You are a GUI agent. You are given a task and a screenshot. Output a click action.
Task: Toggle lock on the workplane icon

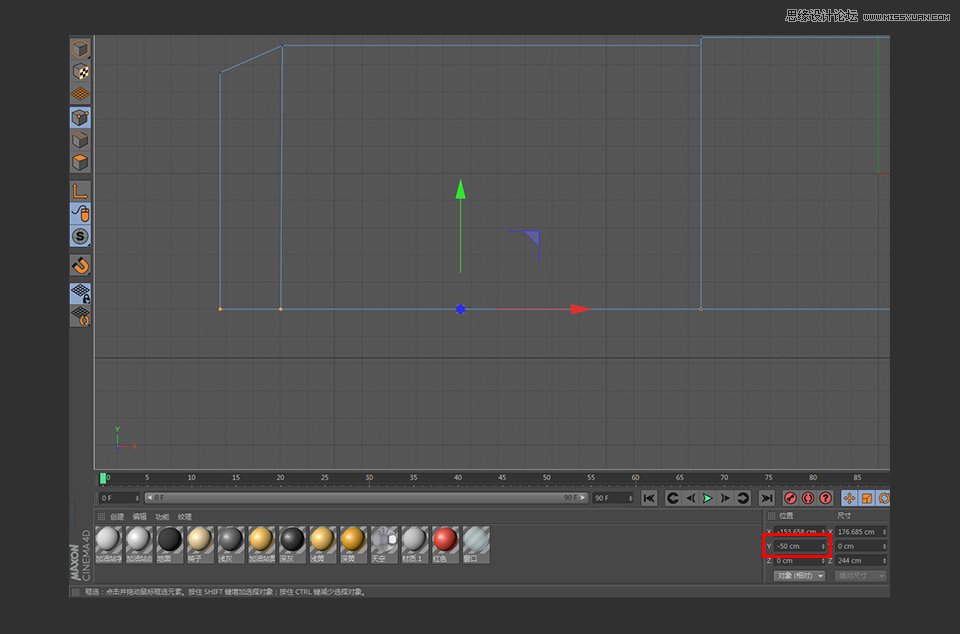click(80, 292)
